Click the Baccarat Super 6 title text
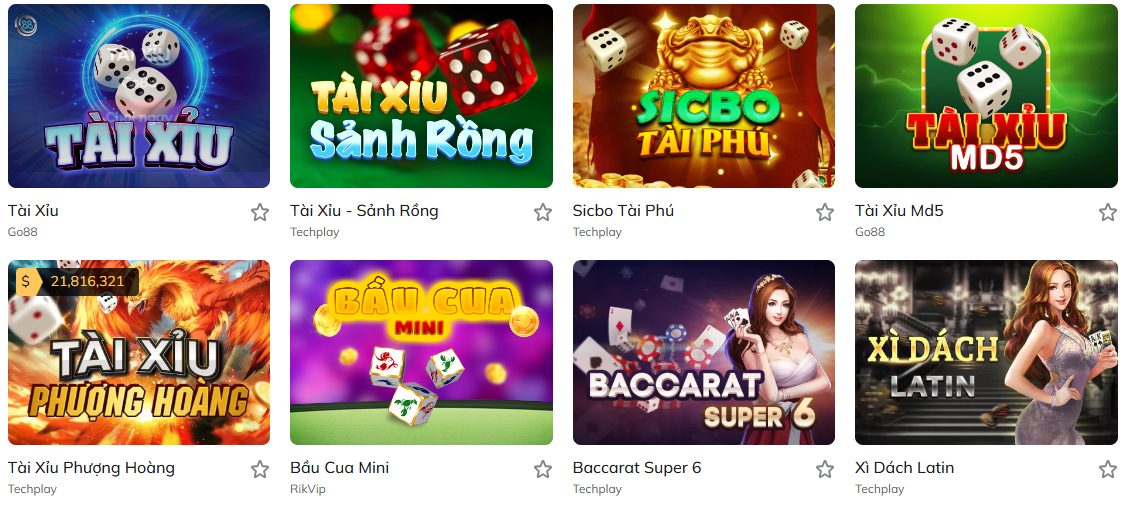This screenshot has height=509, width=1138. pos(637,468)
